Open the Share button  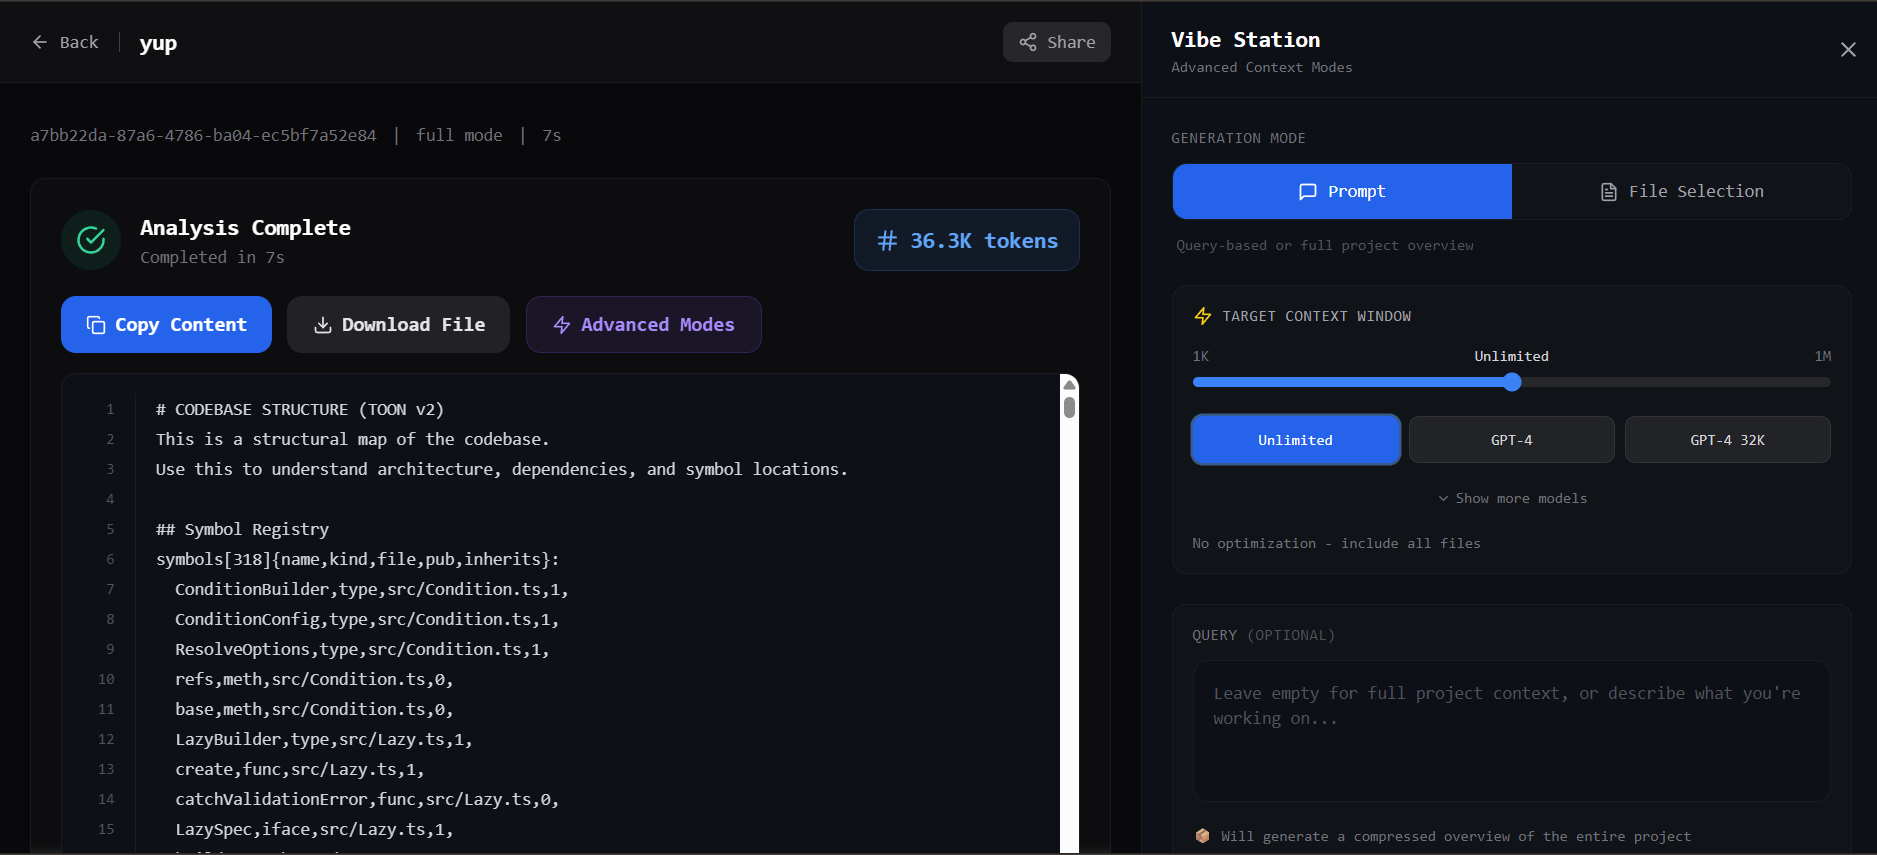[x=1057, y=42]
